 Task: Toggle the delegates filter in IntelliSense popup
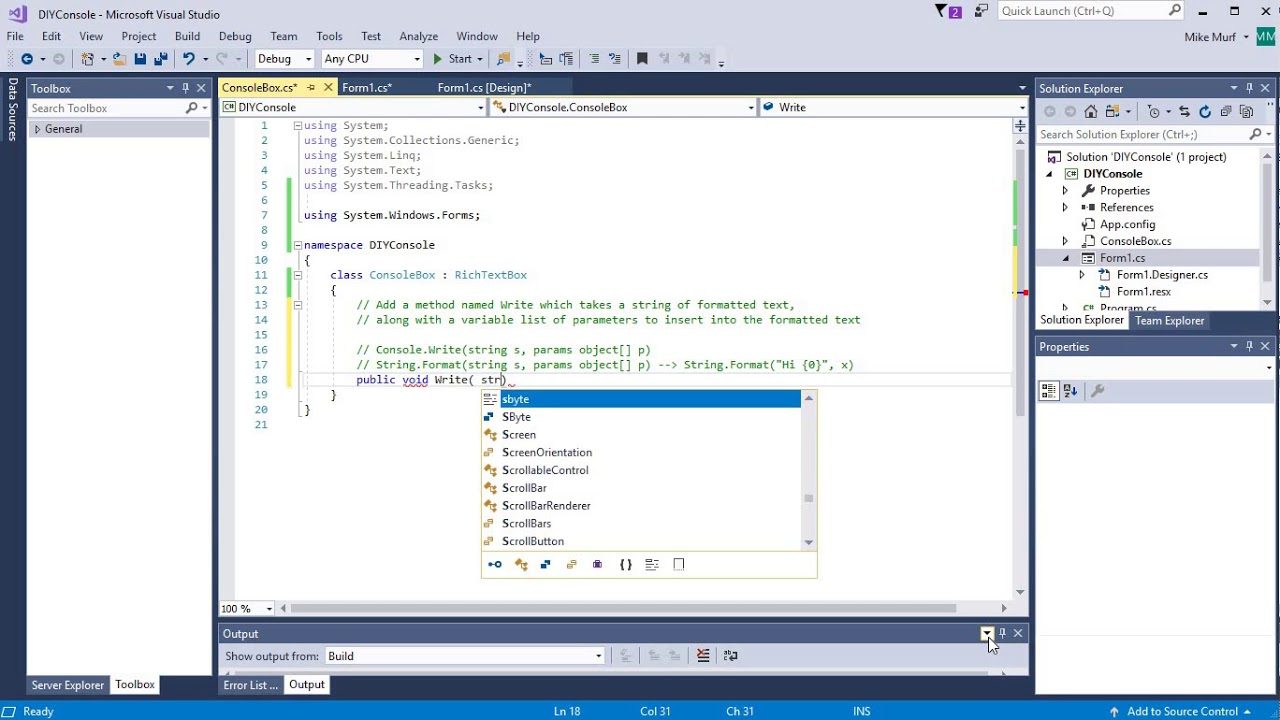pos(597,565)
